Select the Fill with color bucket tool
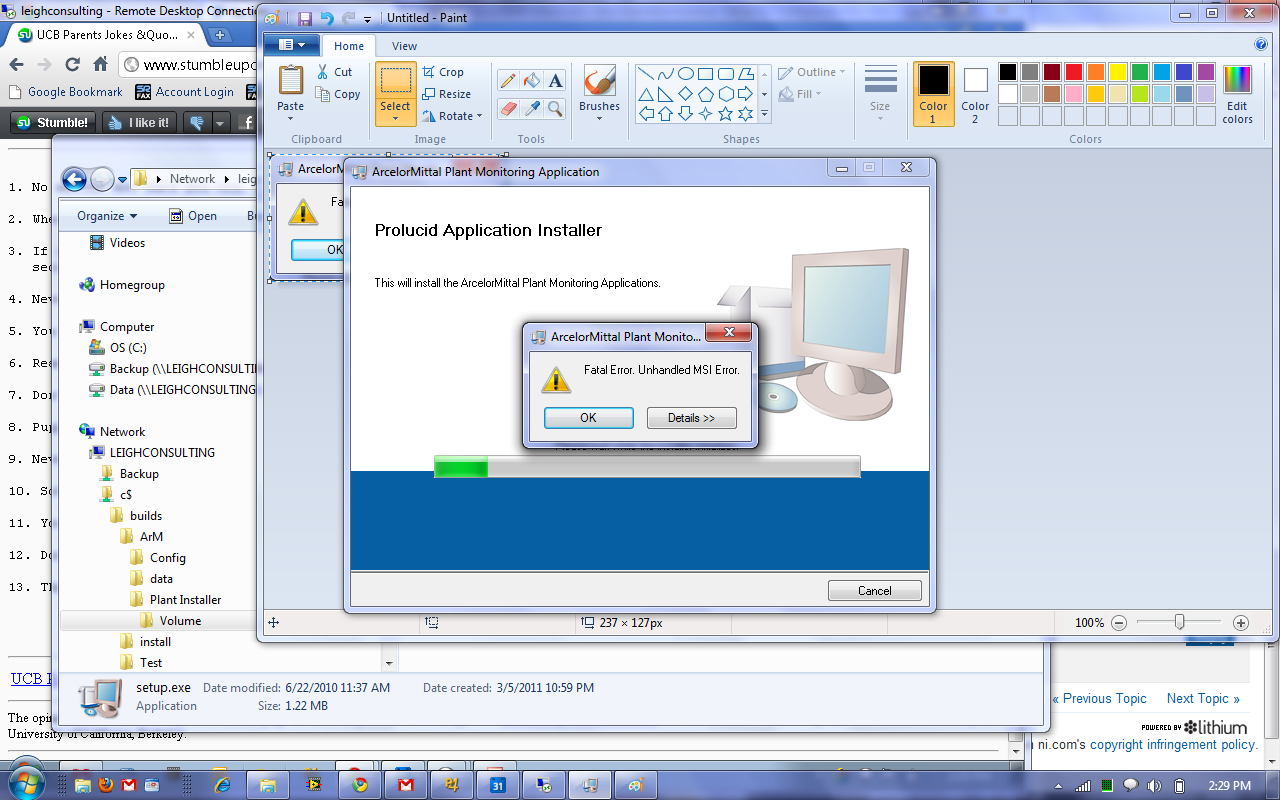The image size is (1280, 800). click(532, 81)
